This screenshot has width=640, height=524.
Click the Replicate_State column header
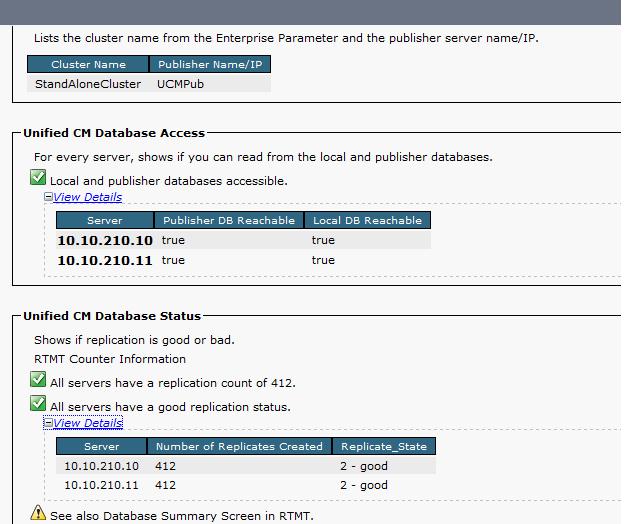[384, 446]
